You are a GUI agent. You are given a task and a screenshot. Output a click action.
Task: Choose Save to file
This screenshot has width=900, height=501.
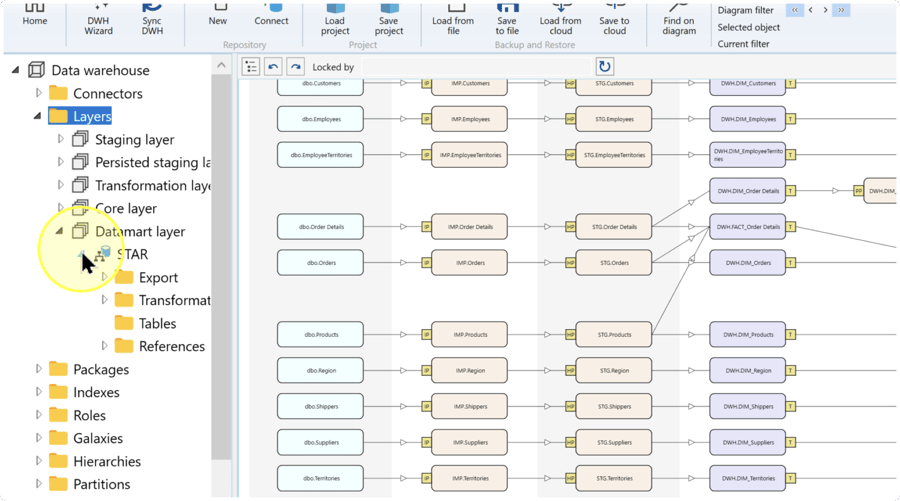coord(507,18)
